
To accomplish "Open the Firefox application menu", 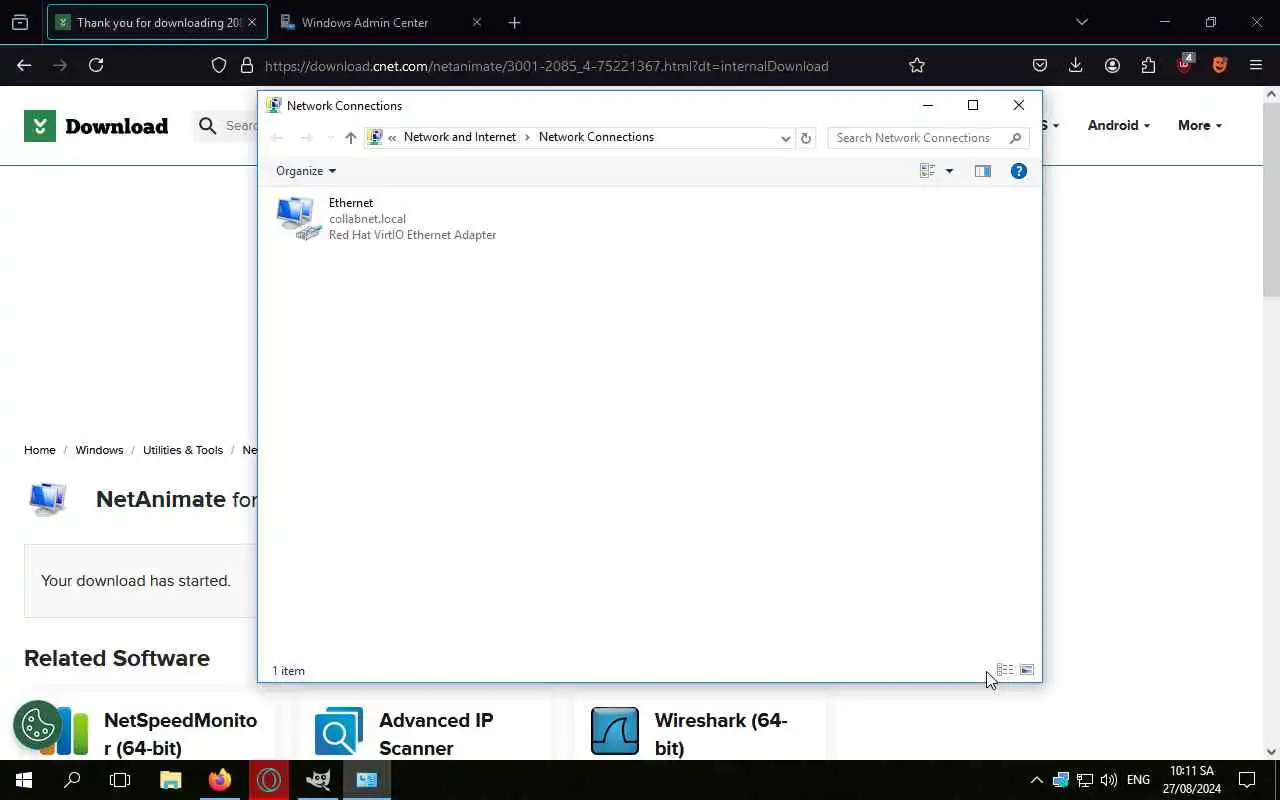I will pyautogui.click(x=1256, y=65).
